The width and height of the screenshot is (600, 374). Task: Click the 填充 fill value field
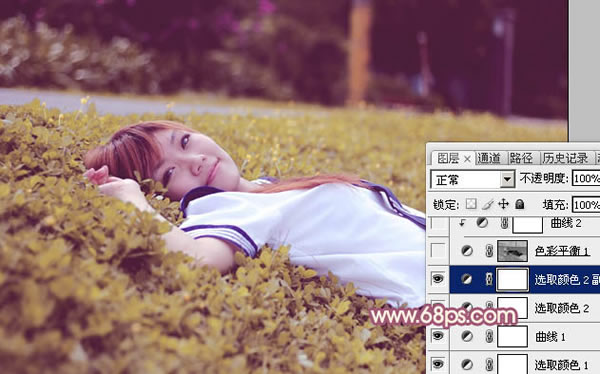586,205
